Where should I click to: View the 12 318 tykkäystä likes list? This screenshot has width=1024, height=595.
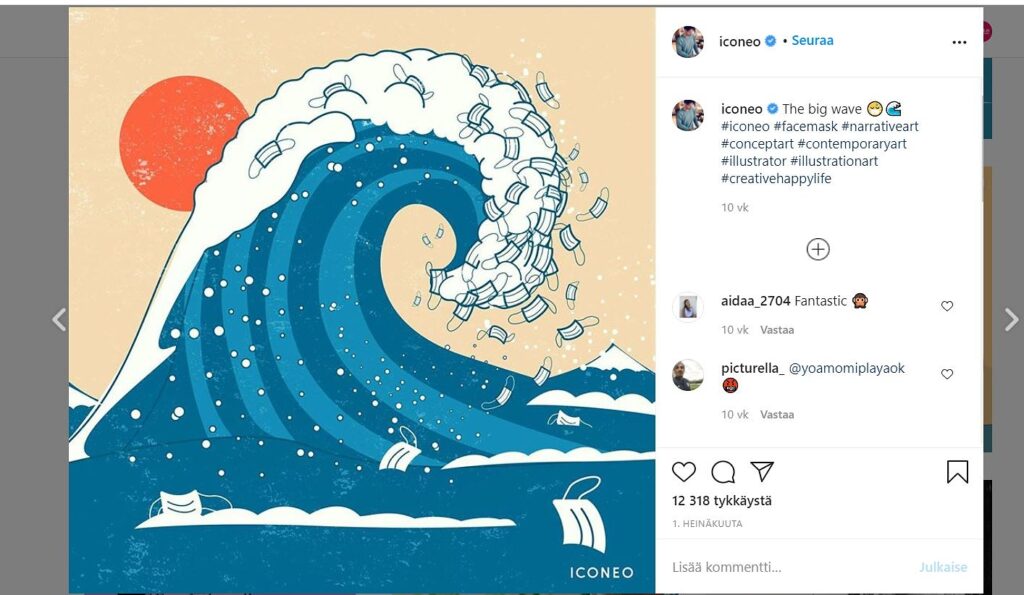[722, 501]
